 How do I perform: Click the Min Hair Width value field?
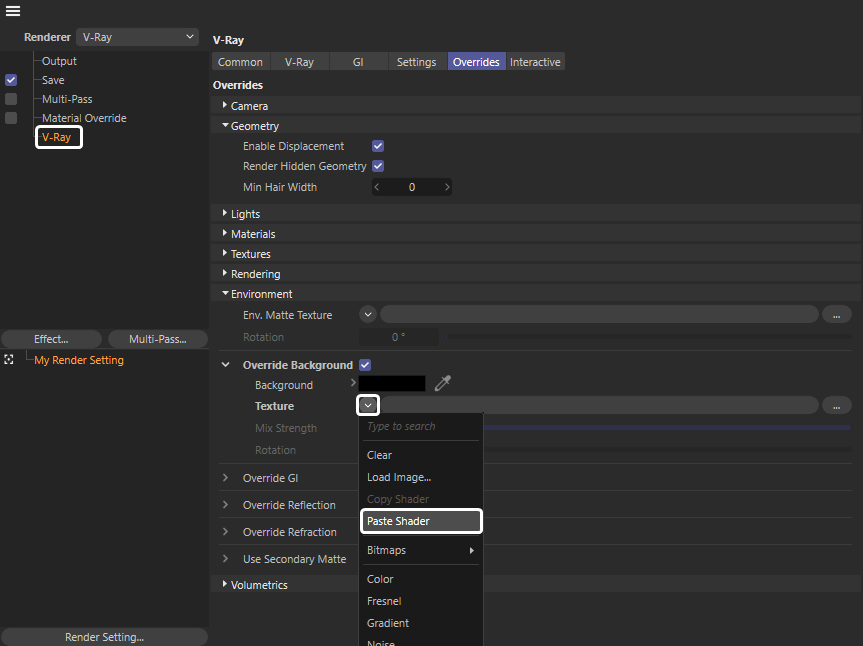point(412,187)
